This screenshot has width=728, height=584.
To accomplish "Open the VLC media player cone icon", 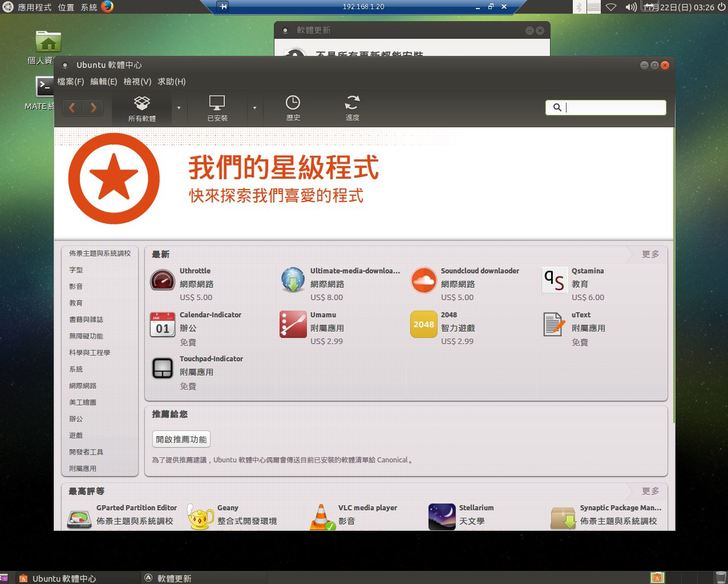I will 322,517.
